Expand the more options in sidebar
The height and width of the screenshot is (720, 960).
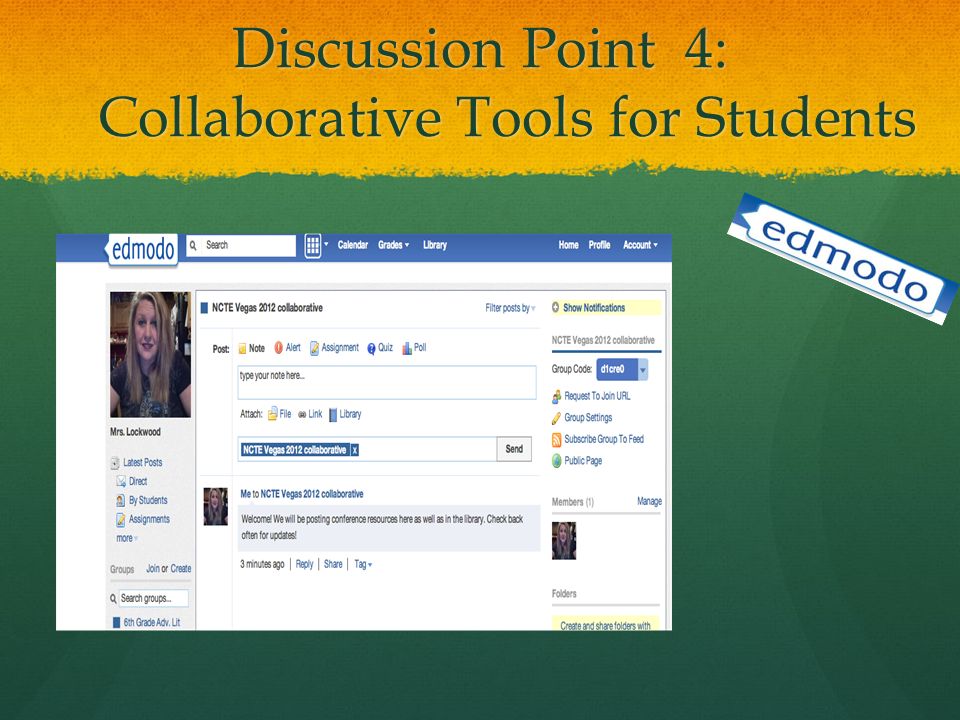click(x=127, y=538)
